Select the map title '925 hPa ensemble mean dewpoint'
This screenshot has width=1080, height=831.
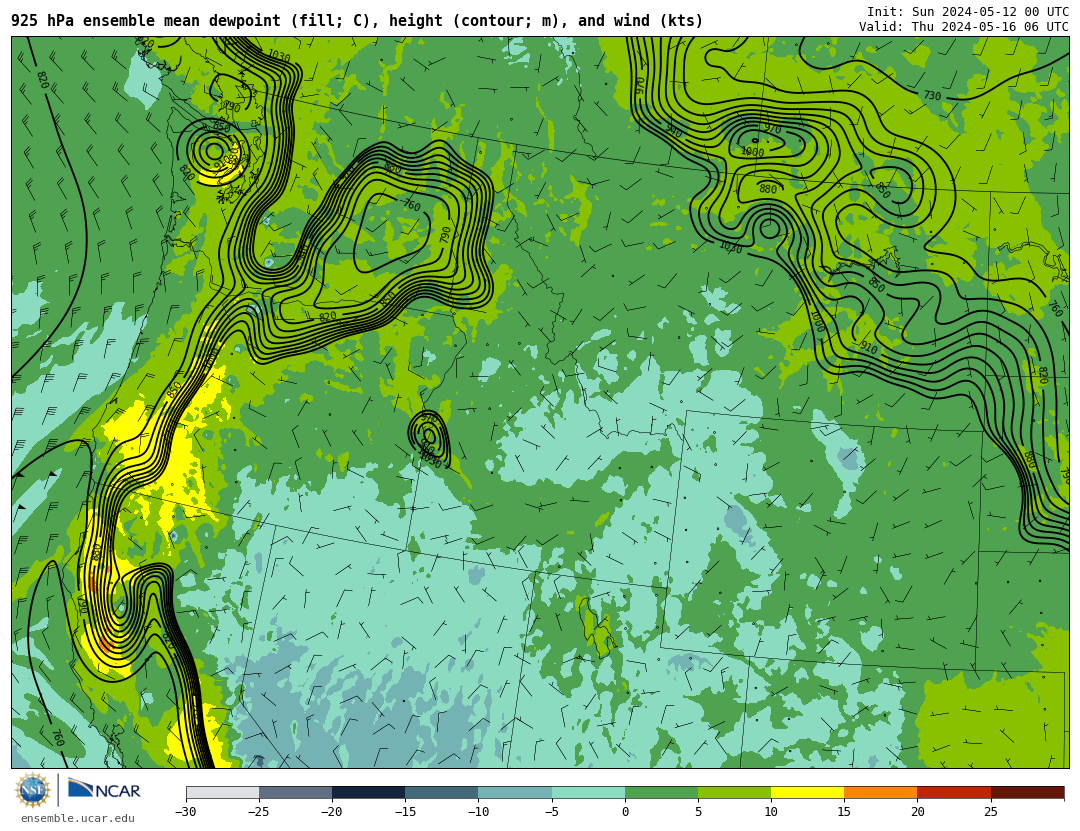(146, 21)
